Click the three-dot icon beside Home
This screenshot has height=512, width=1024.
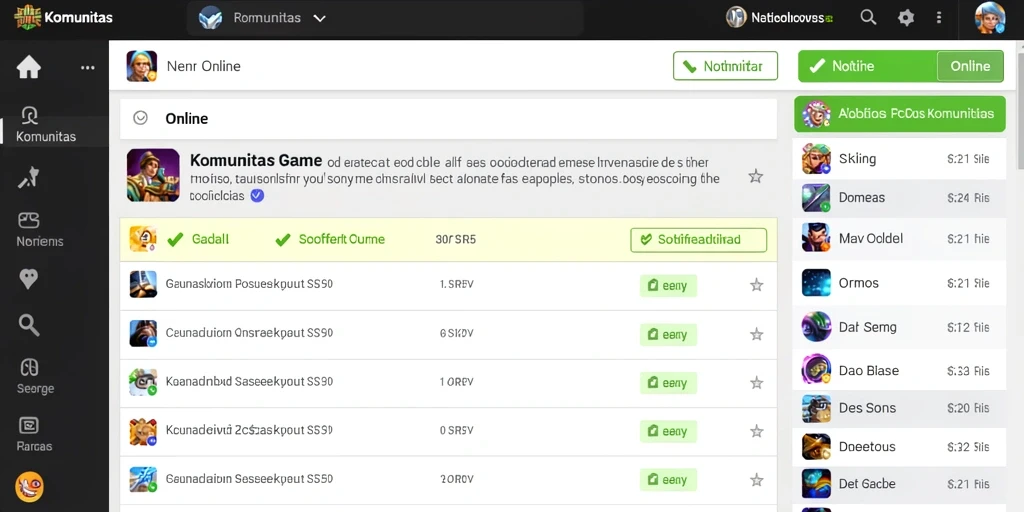(88, 68)
